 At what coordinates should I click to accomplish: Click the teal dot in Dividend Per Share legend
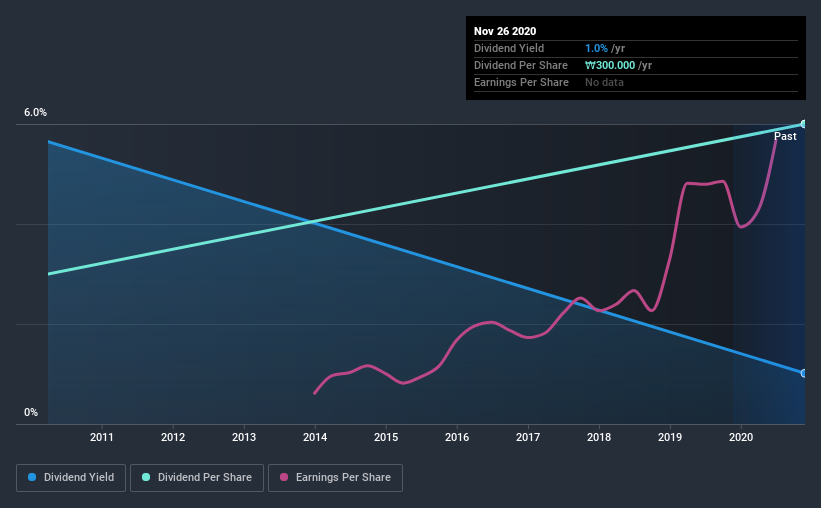point(146,478)
